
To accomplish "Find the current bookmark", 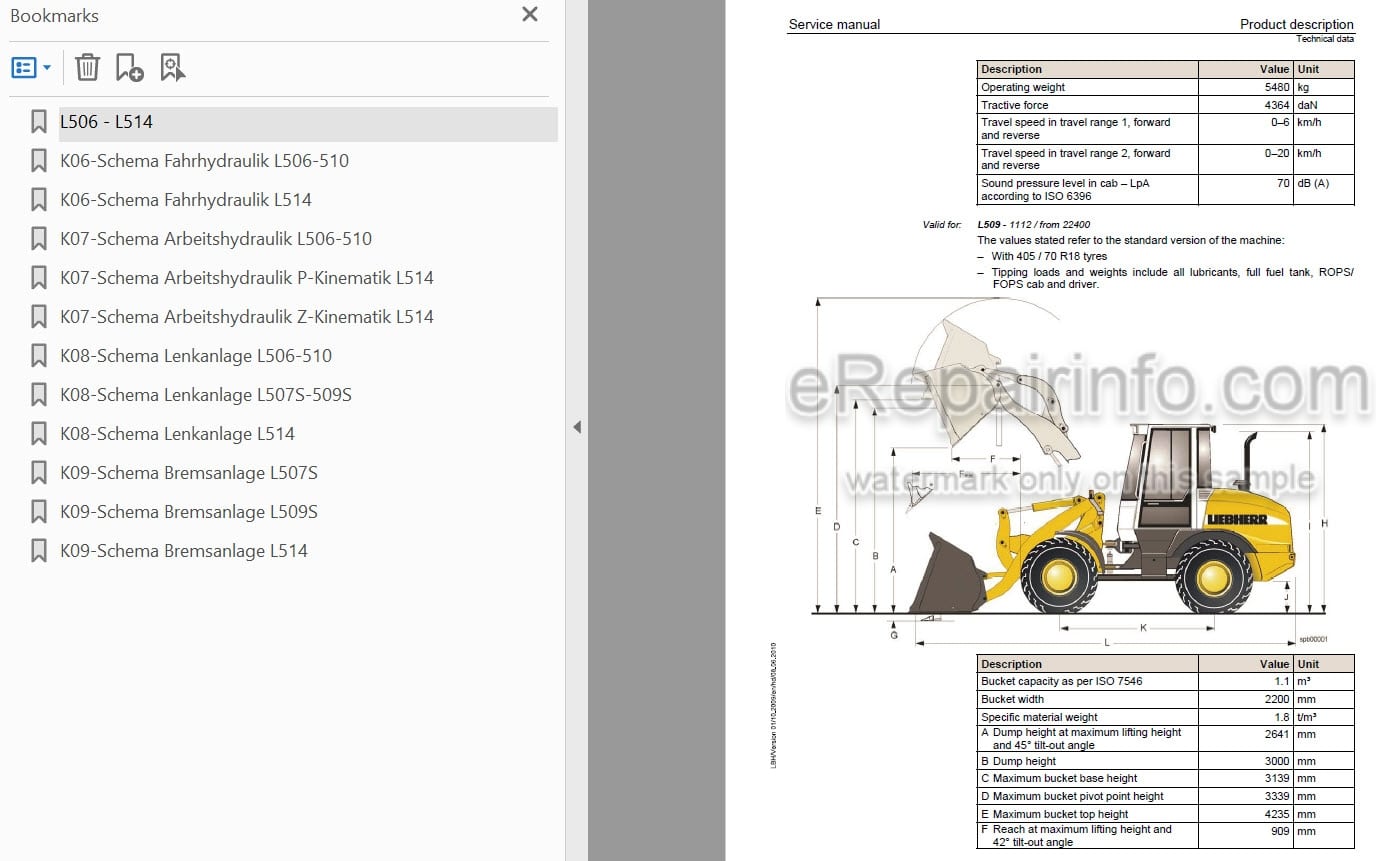I will tap(172, 68).
